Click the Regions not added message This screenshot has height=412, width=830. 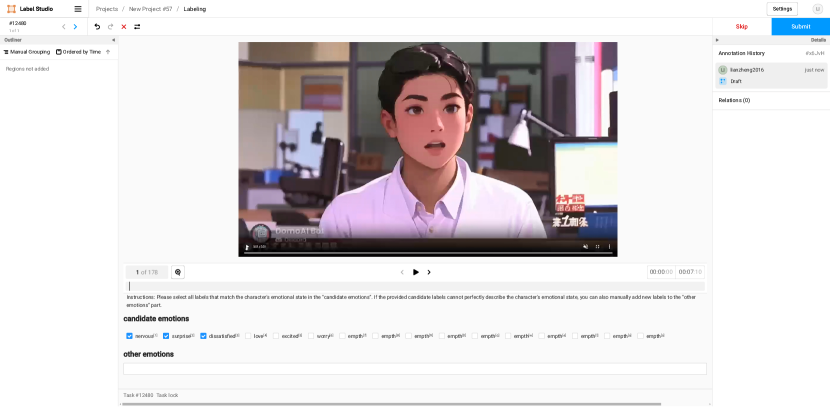pyautogui.click(x=28, y=69)
